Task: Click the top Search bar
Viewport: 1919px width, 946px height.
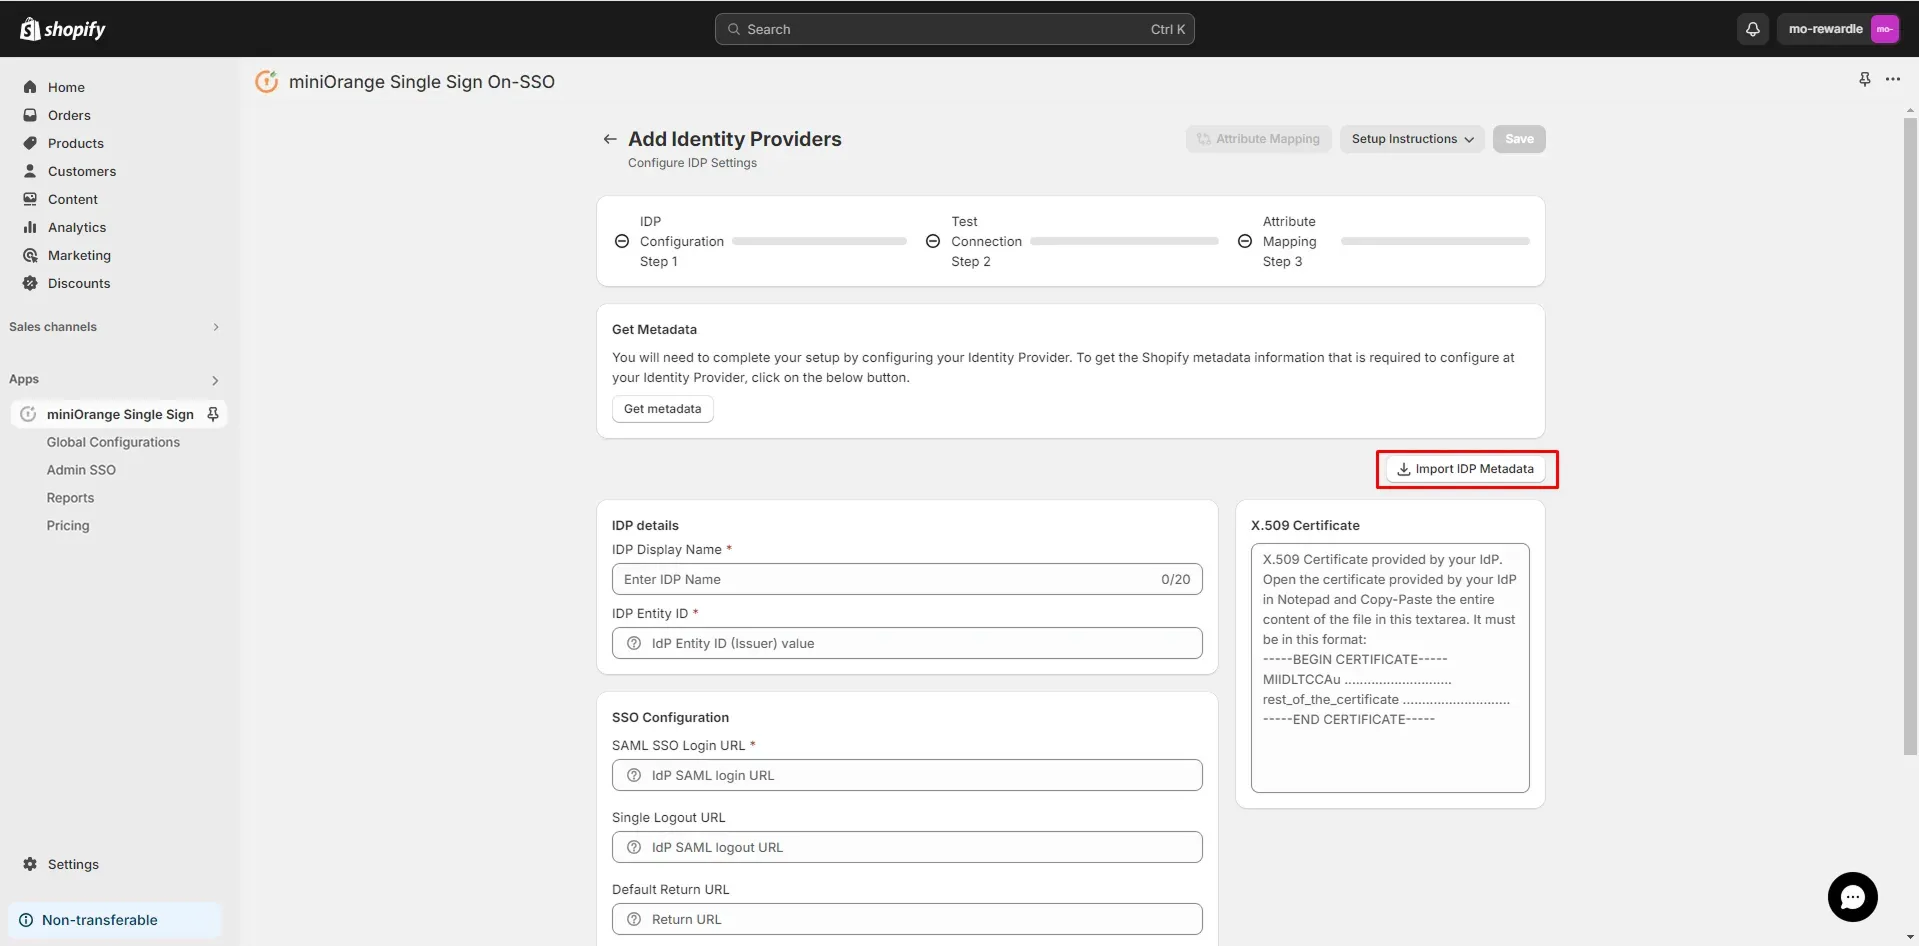Action: coord(954,29)
